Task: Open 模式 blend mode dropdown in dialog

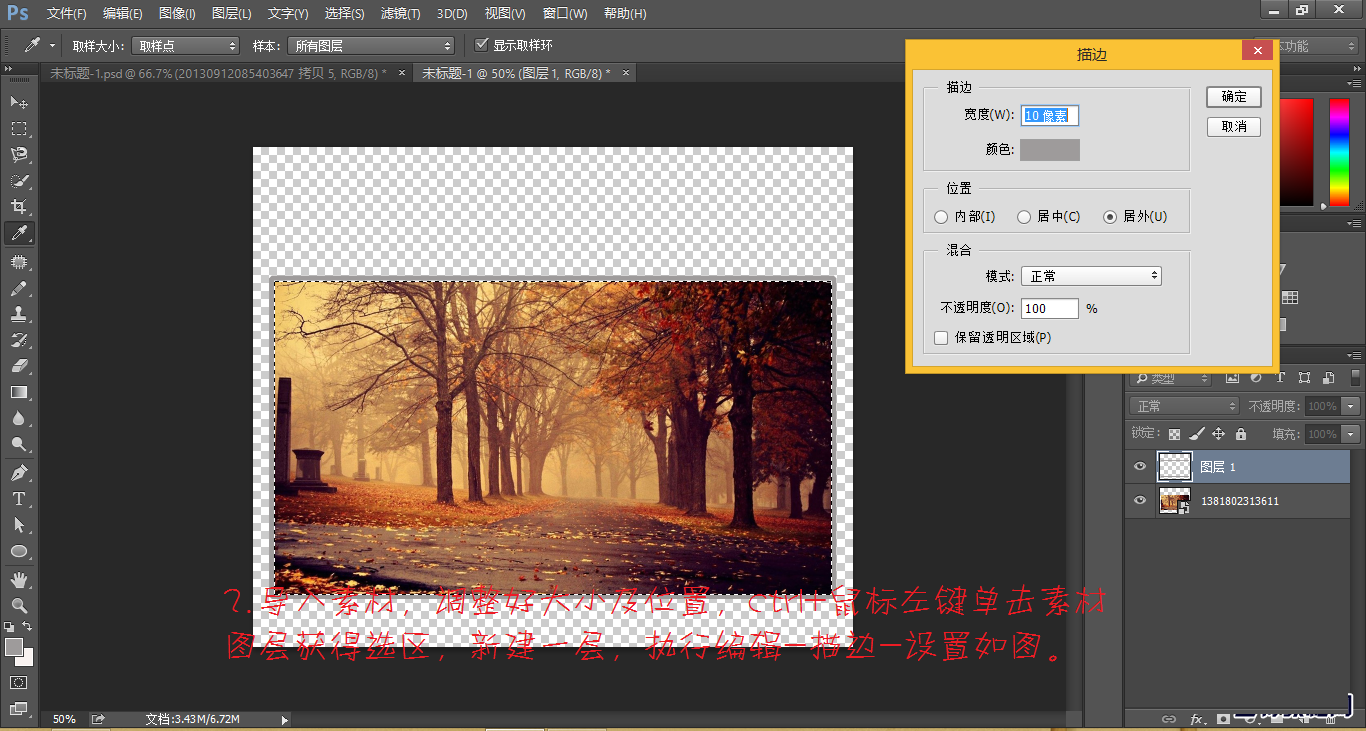Action: pyautogui.click(x=1091, y=276)
